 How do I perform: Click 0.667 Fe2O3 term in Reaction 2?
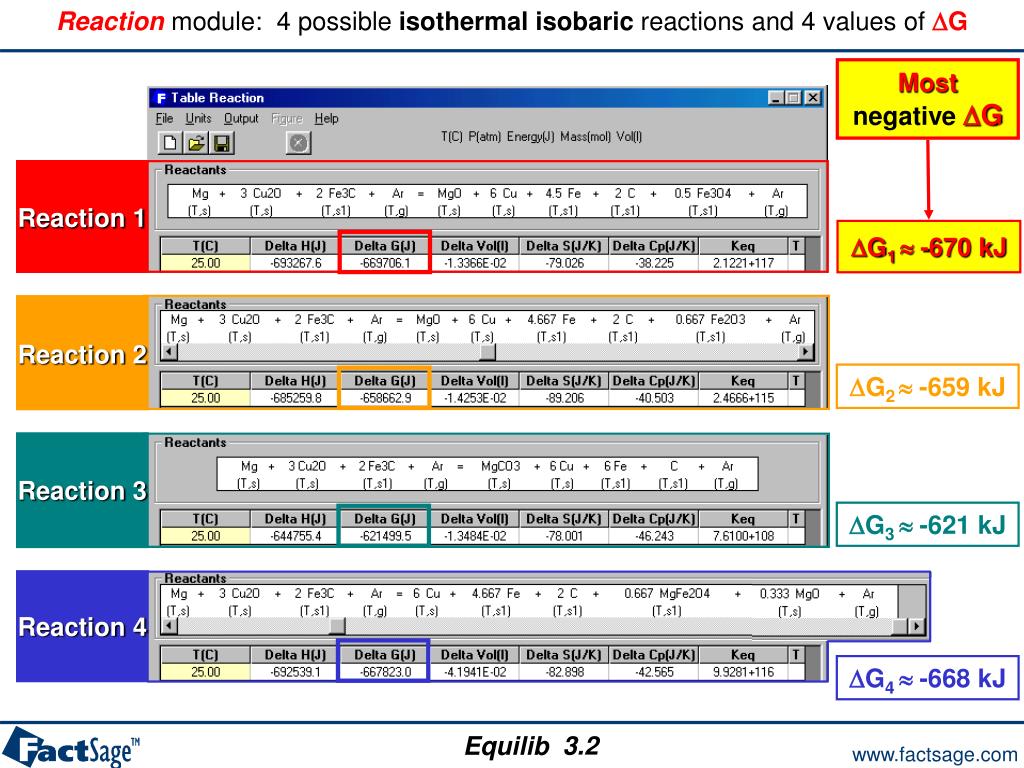click(x=710, y=320)
